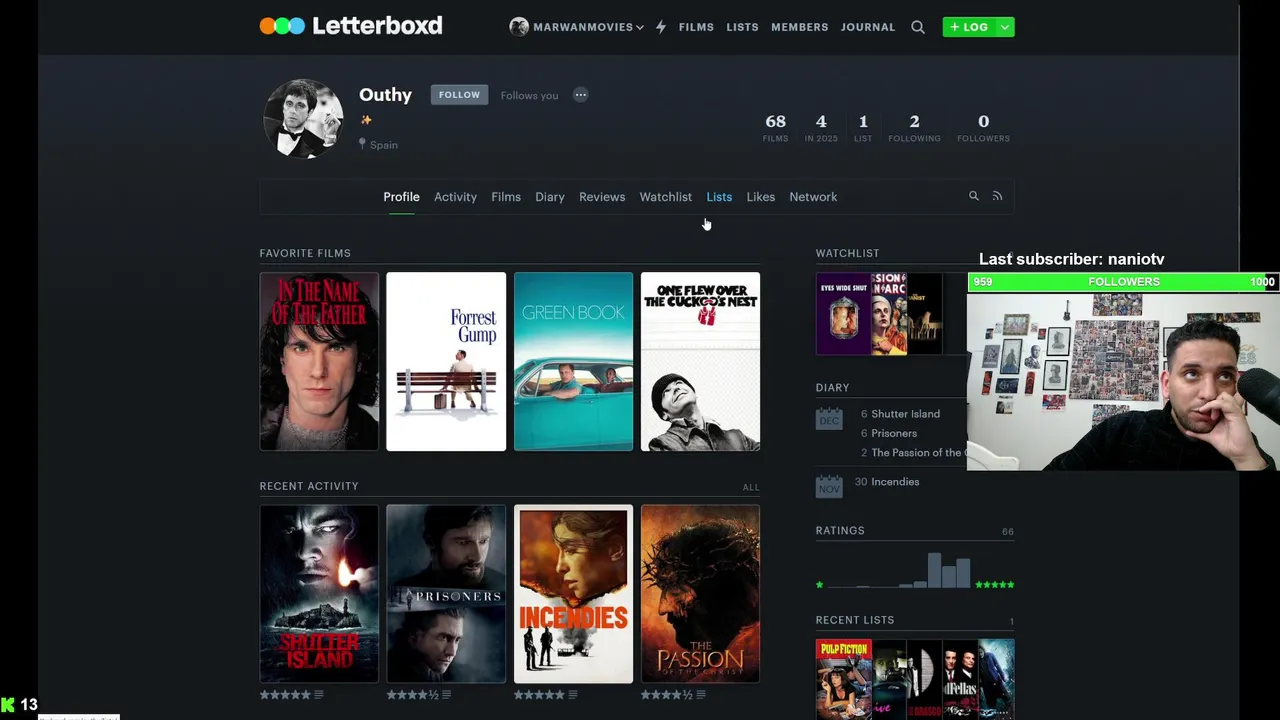Open the RATINGS section heading

tap(840, 531)
